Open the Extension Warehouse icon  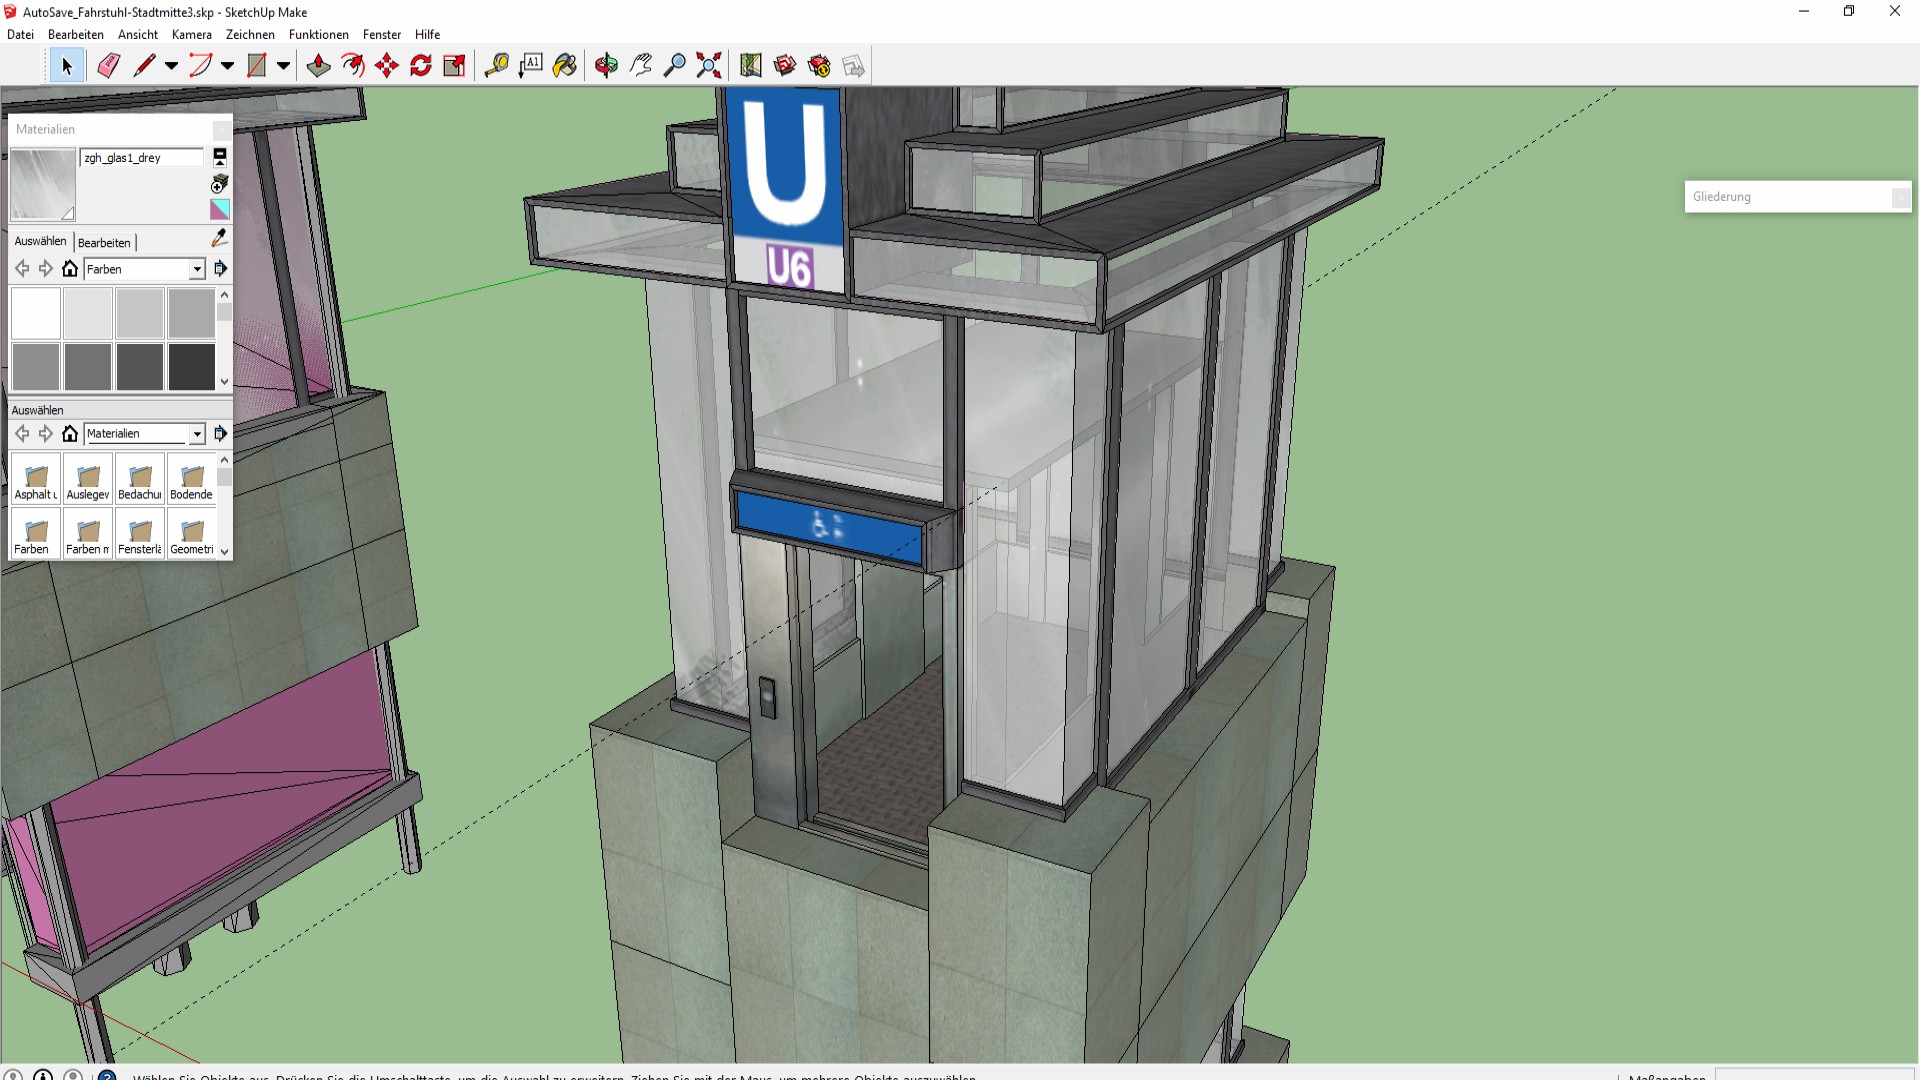[819, 66]
